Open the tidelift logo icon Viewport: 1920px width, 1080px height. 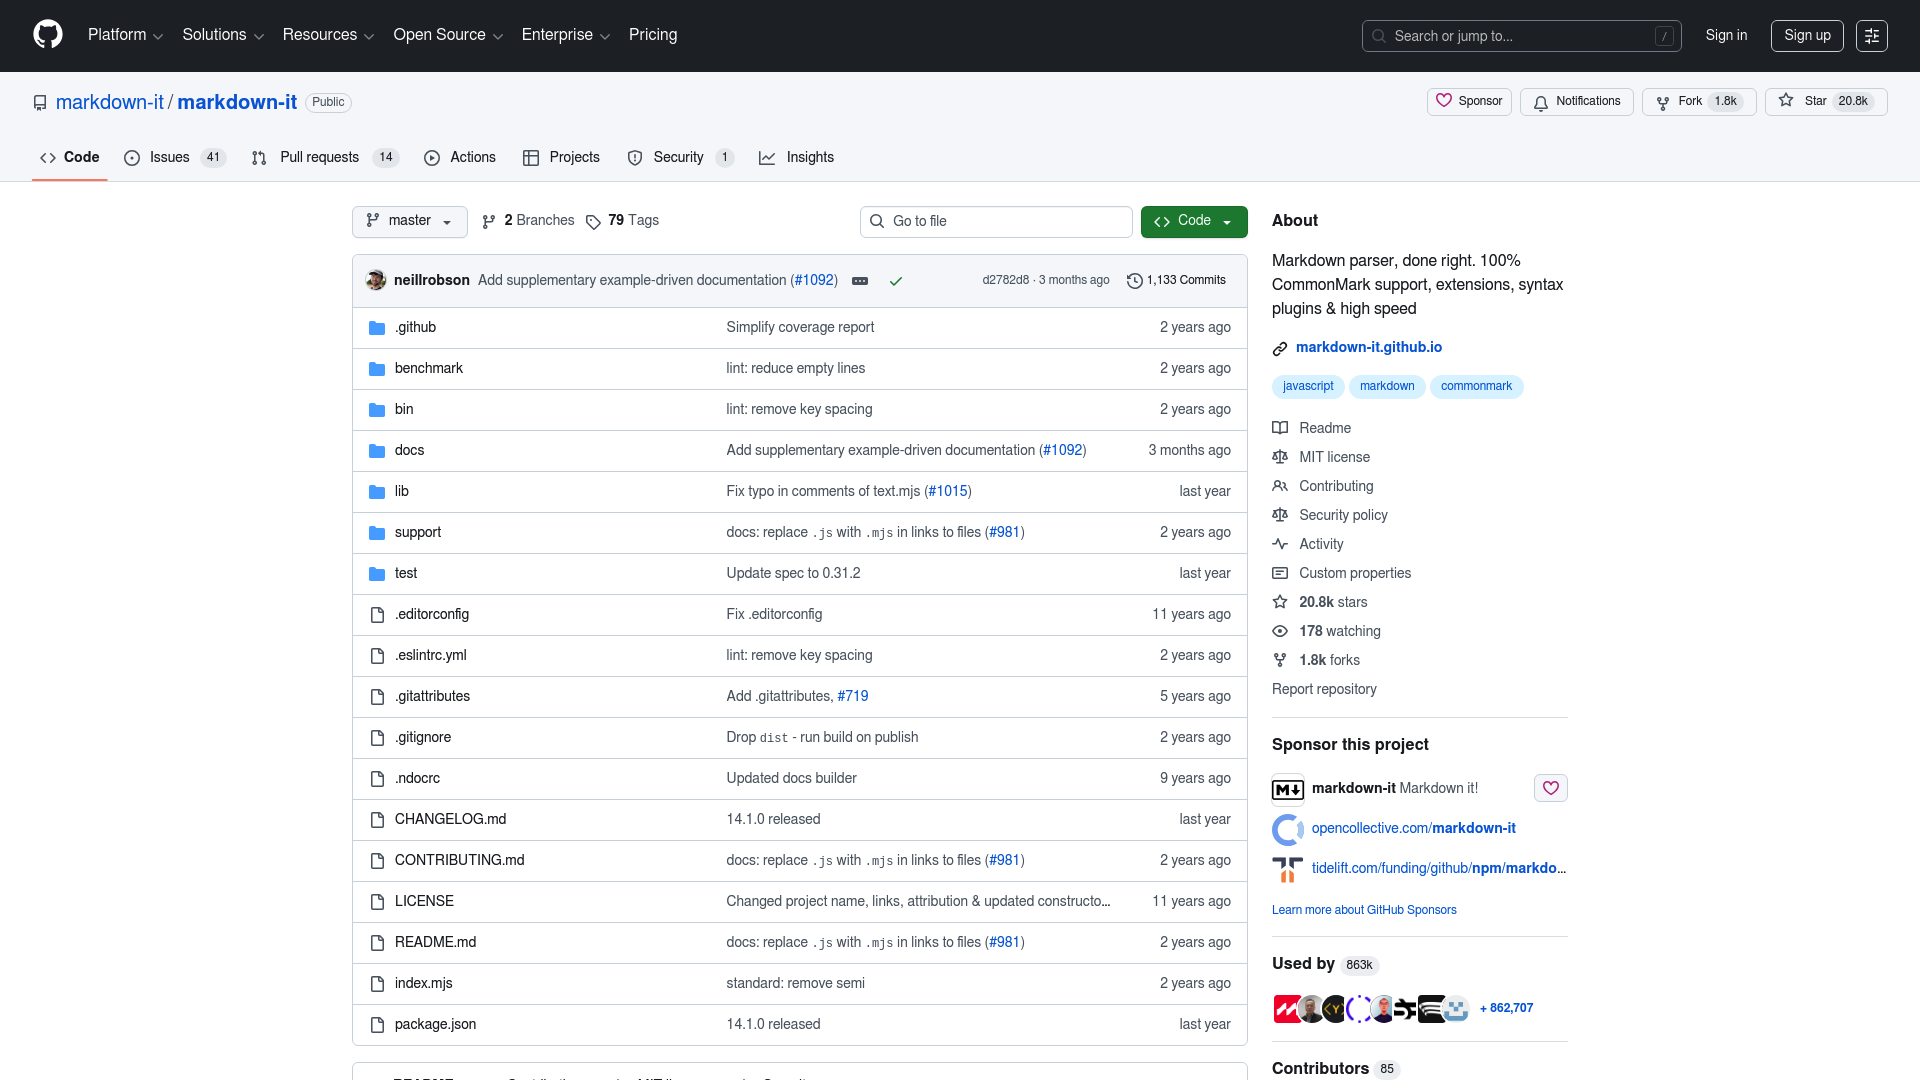(x=1287, y=869)
